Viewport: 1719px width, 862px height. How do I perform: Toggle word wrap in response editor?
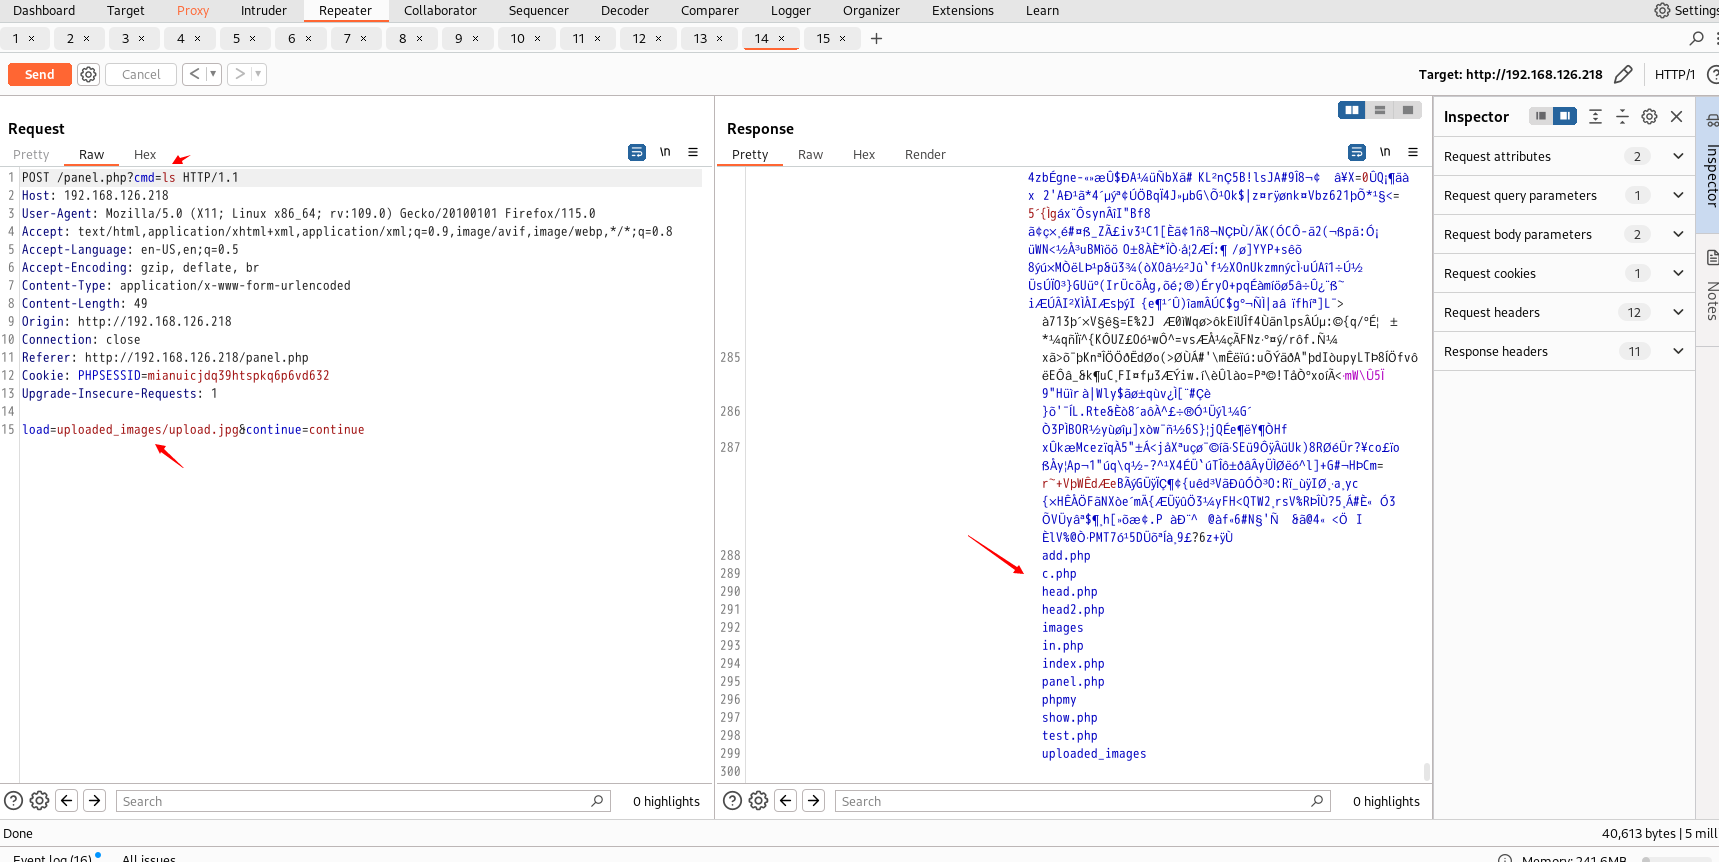pyautogui.click(x=1357, y=152)
